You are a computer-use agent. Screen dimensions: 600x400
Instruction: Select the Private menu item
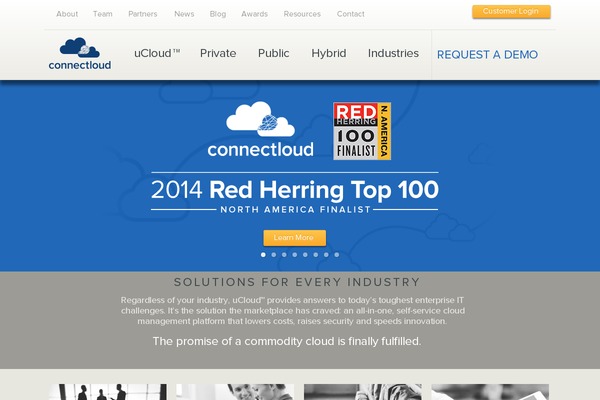coord(218,53)
